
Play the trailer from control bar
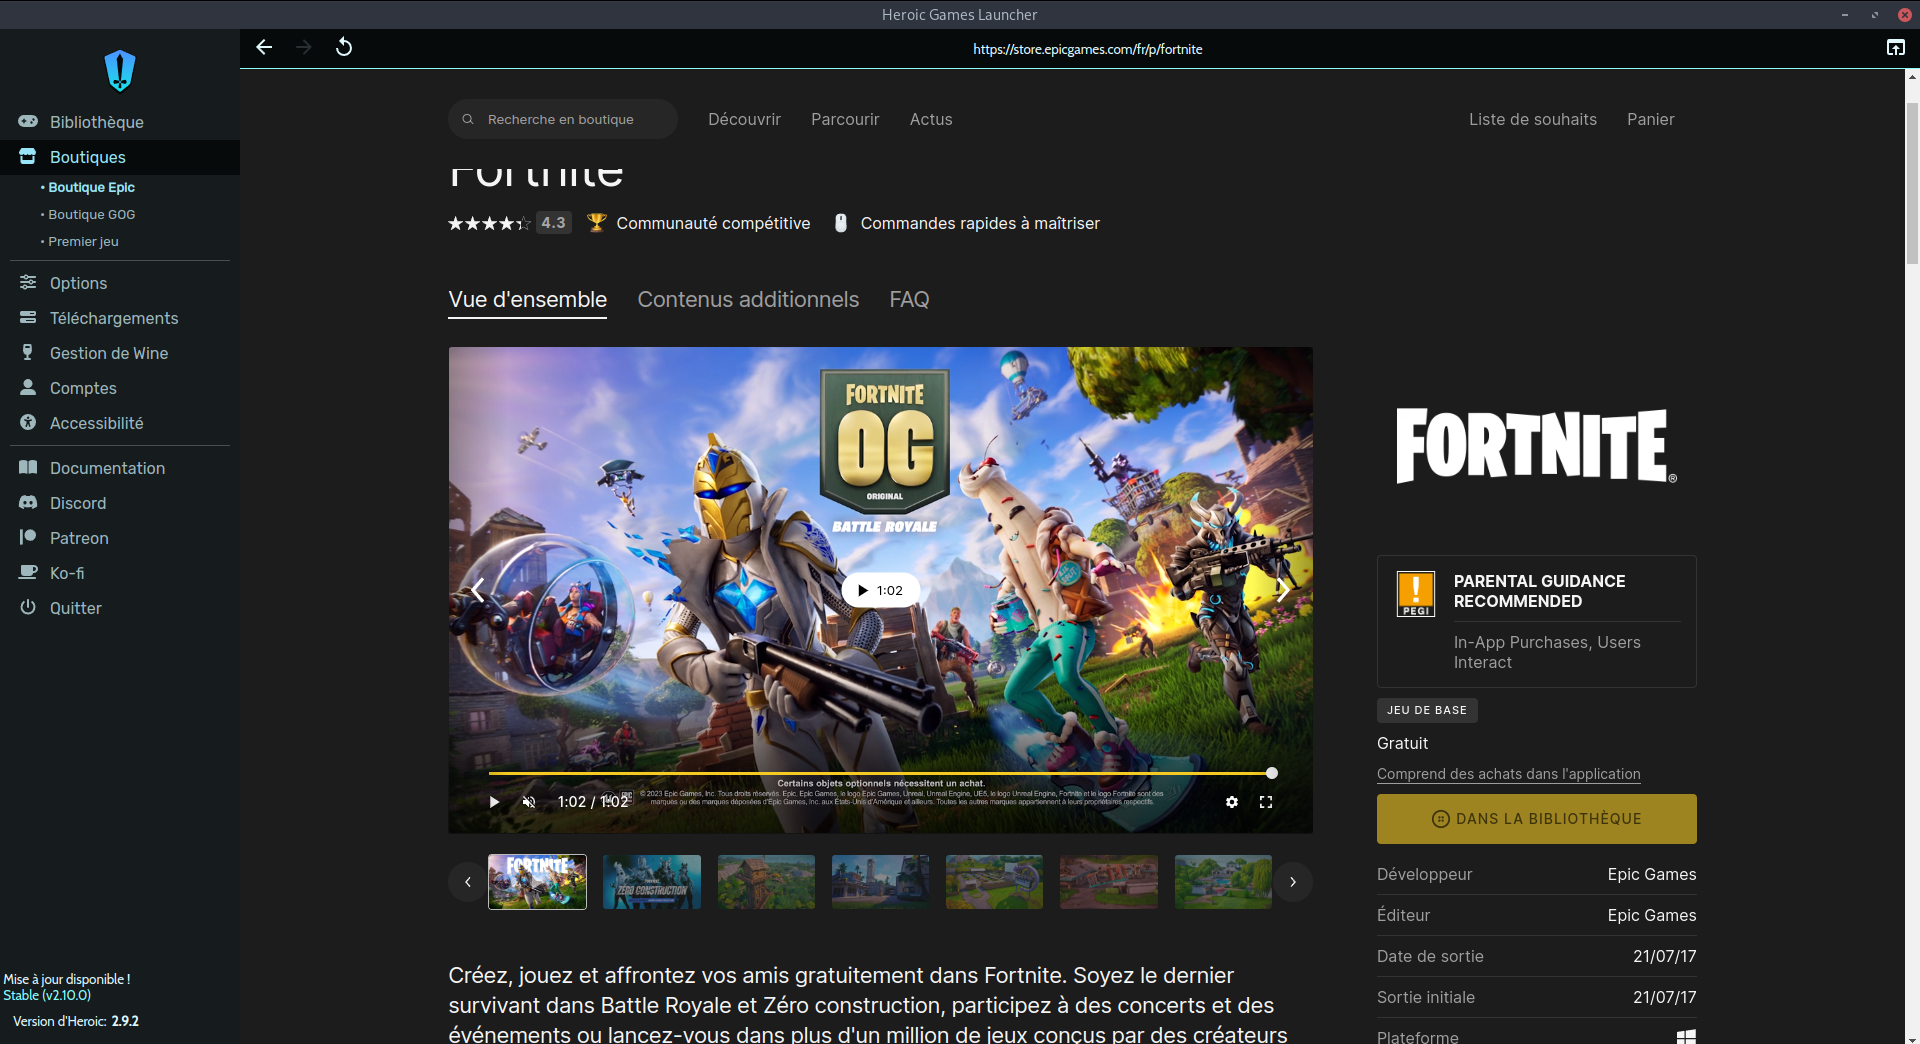tap(494, 802)
